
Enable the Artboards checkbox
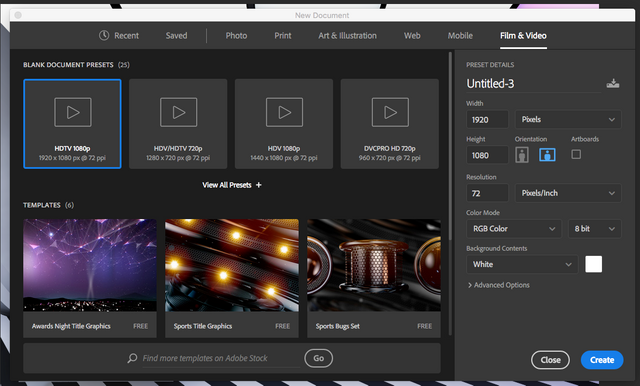[x=576, y=154]
